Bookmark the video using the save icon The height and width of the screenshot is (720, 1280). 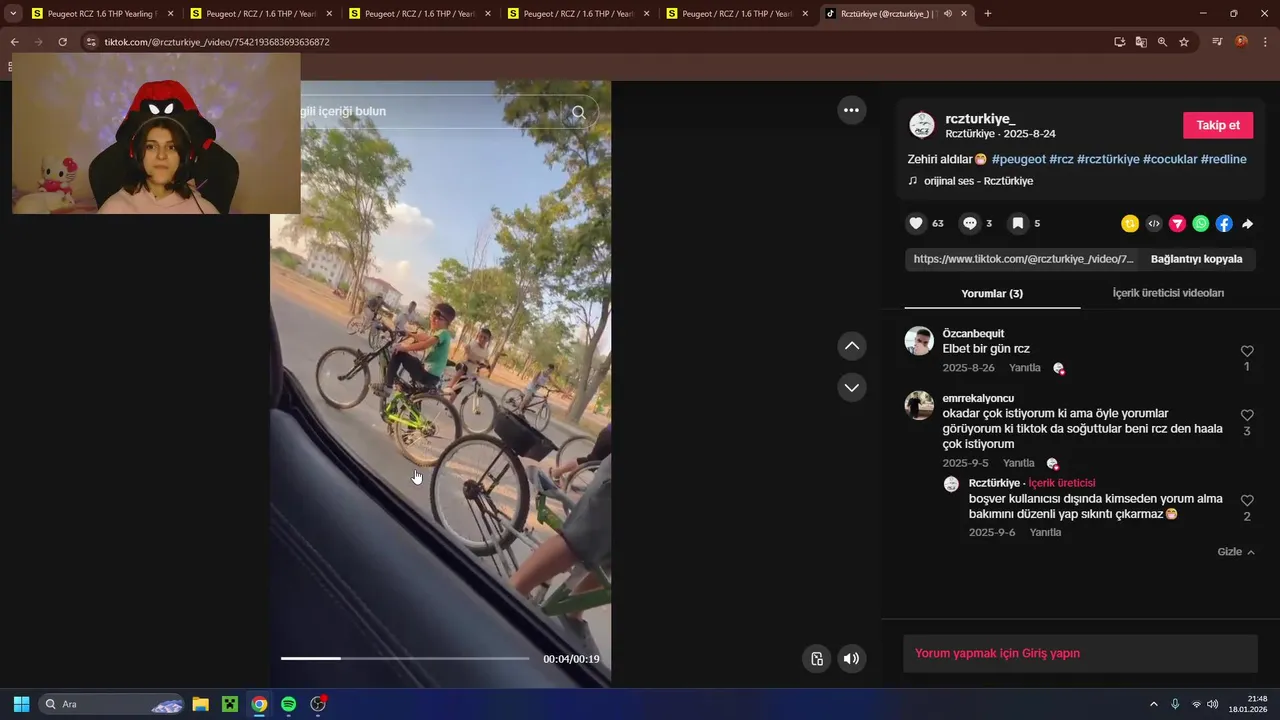pos(1017,224)
